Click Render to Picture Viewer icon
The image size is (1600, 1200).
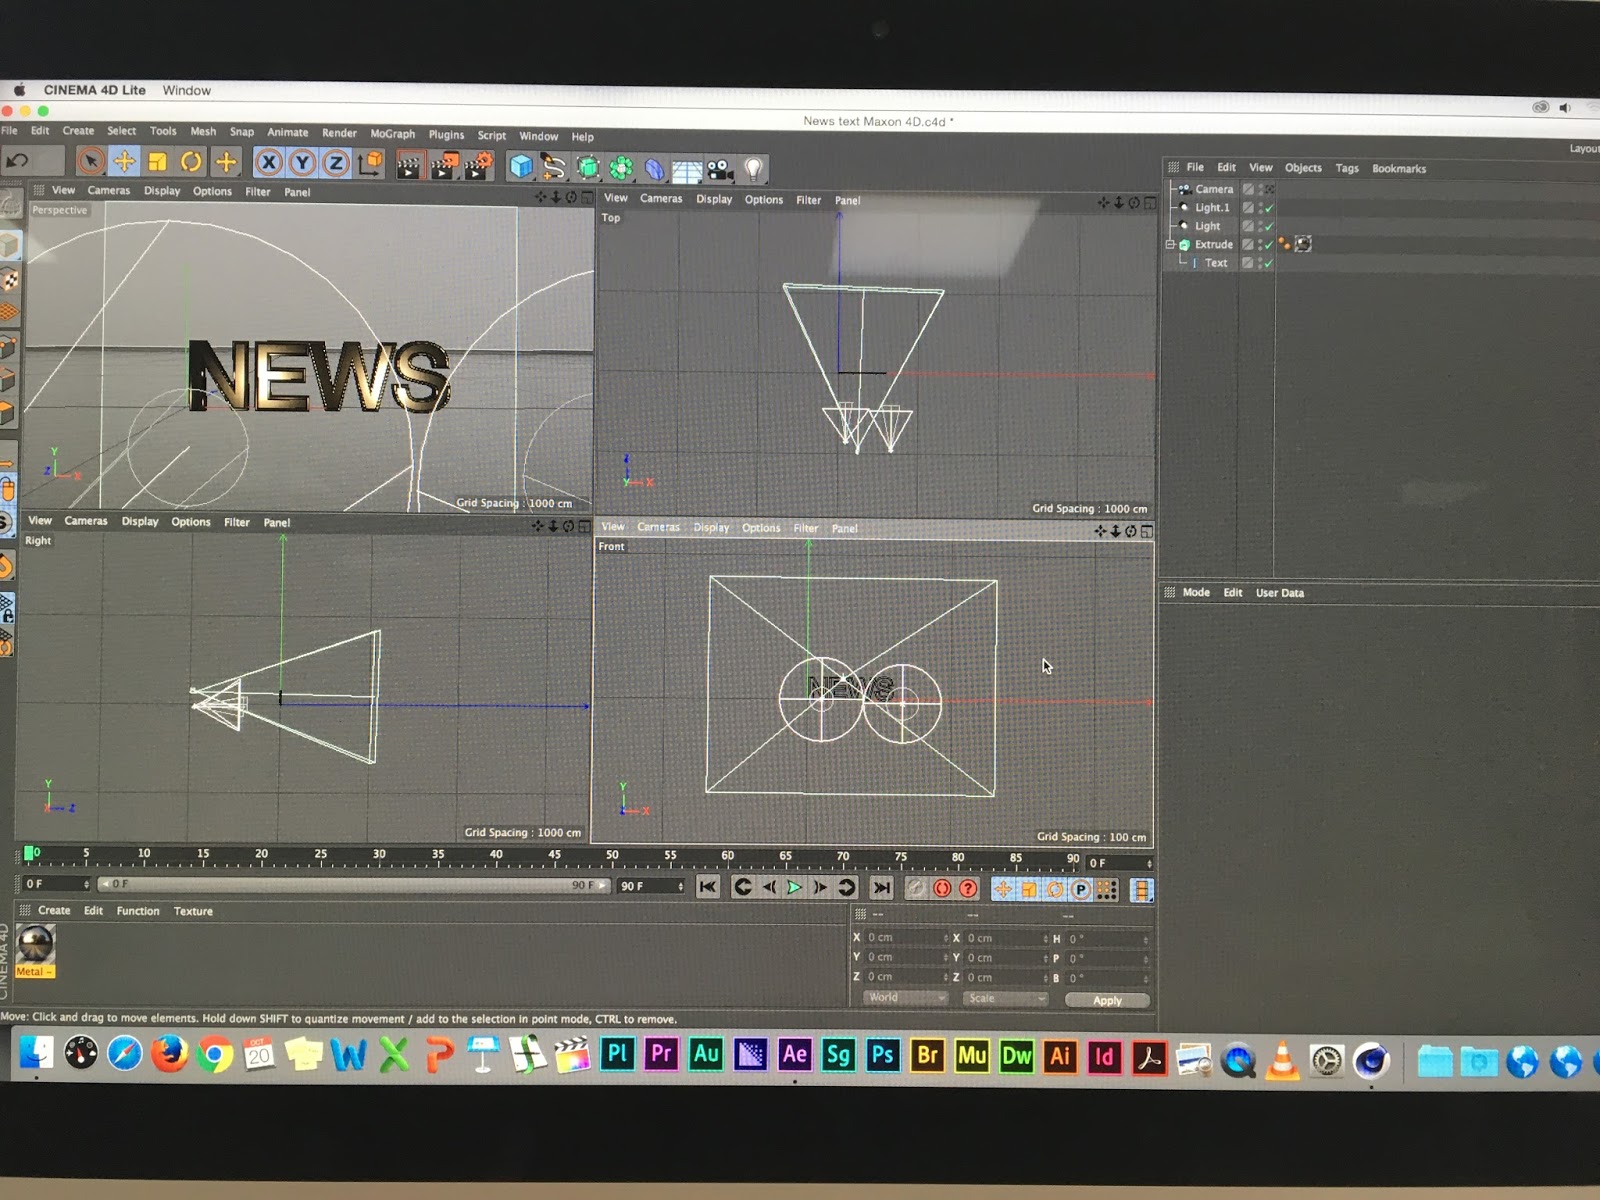tap(444, 165)
